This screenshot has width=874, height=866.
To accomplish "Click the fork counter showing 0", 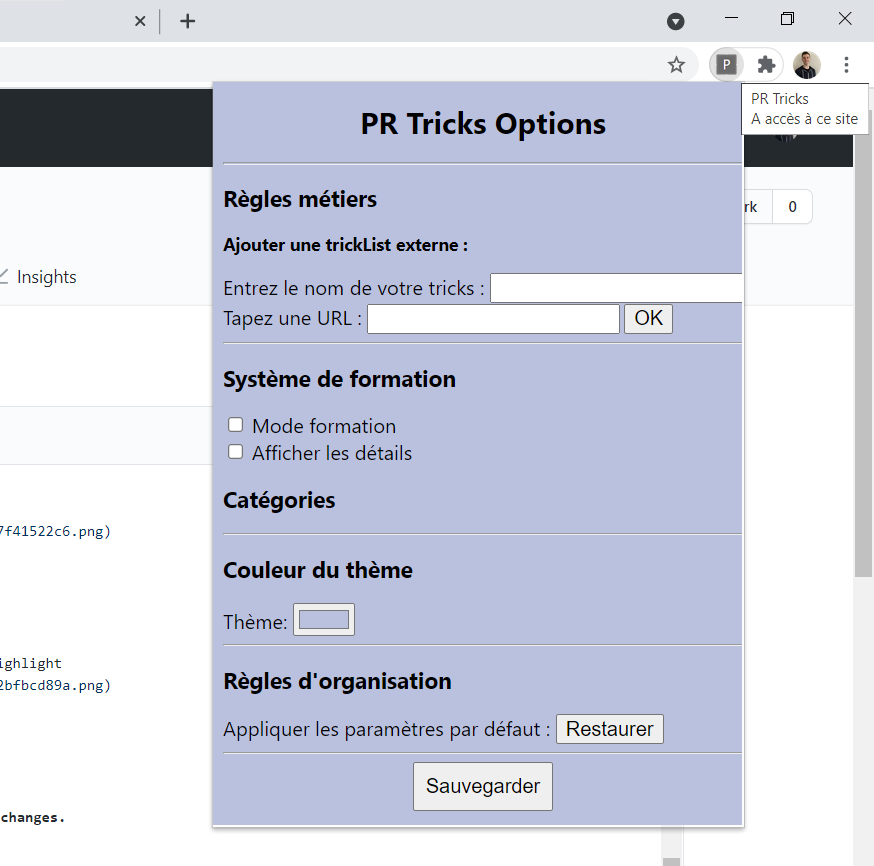I will click(x=792, y=206).
